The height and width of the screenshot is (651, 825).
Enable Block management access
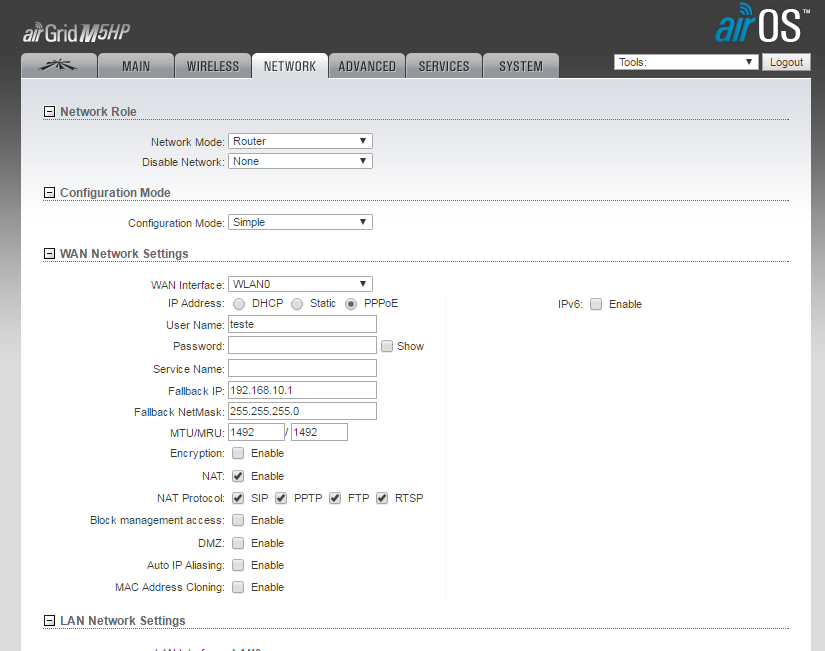[x=238, y=520]
